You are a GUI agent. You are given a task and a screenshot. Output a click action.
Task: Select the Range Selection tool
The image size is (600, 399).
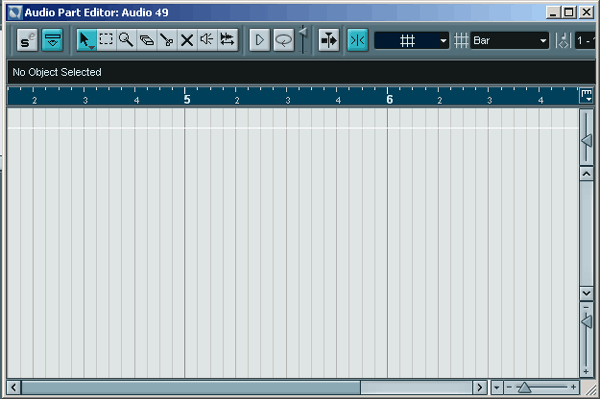pyautogui.click(x=106, y=40)
